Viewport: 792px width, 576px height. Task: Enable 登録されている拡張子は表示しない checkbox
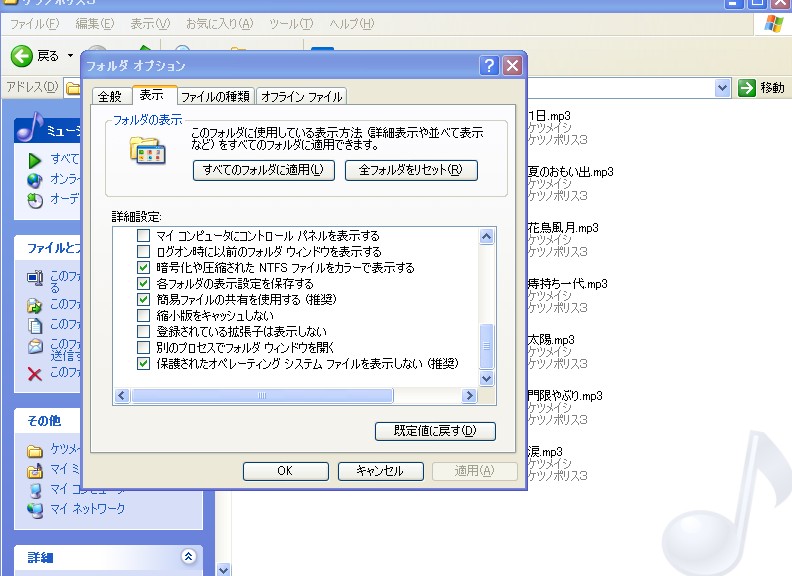click(143, 331)
